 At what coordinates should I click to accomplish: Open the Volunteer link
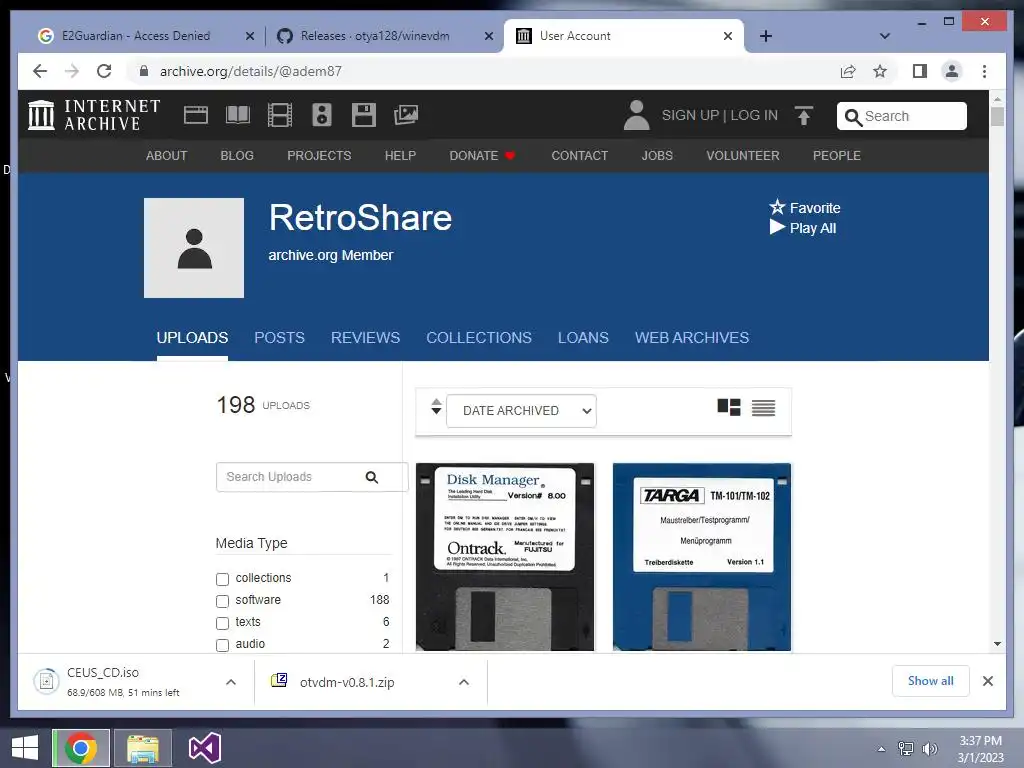point(743,155)
